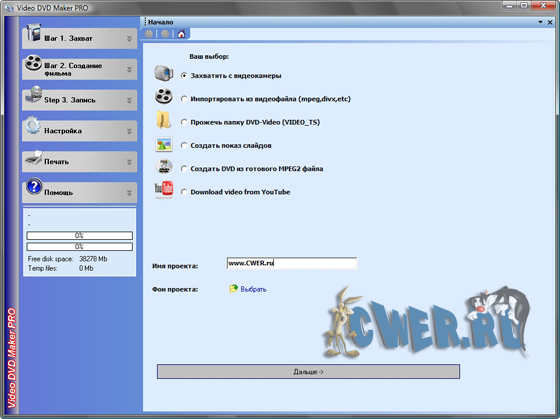
Task: Click the film reel icon beside Шаг 2
Action: pyautogui.click(x=34, y=63)
